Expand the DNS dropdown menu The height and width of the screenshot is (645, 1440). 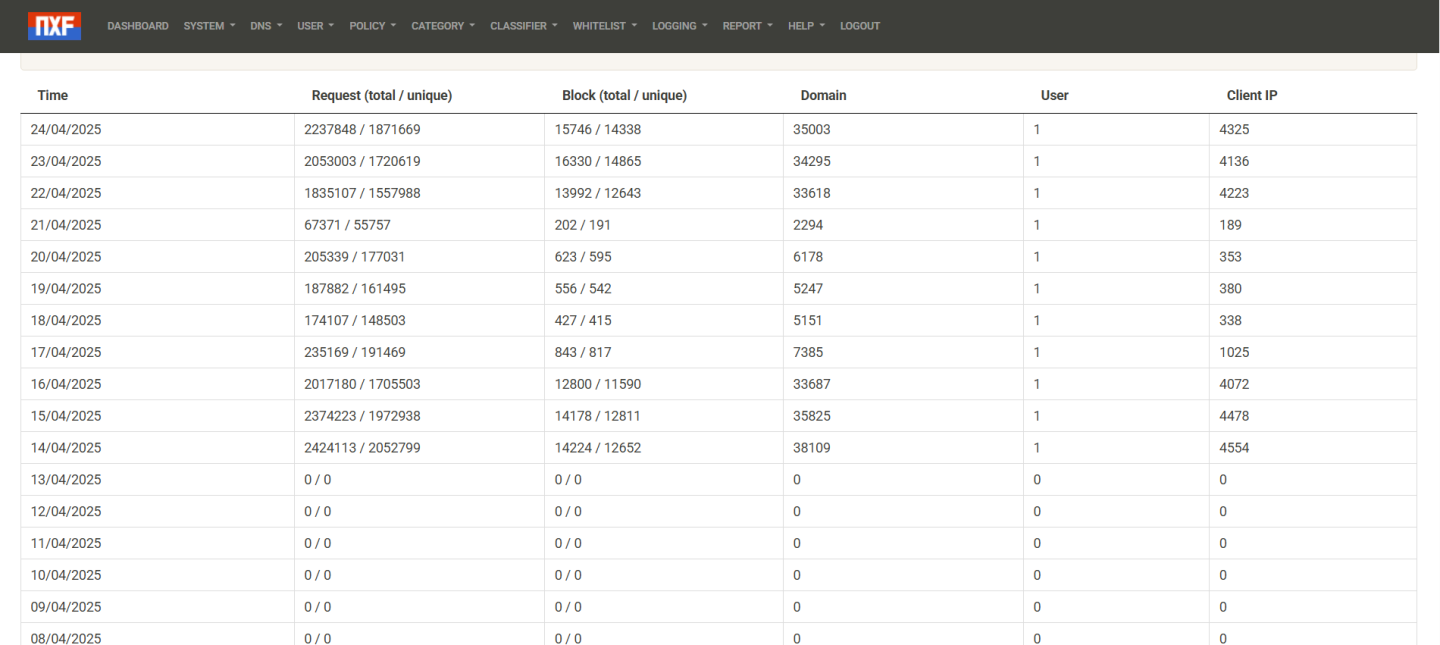point(266,26)
